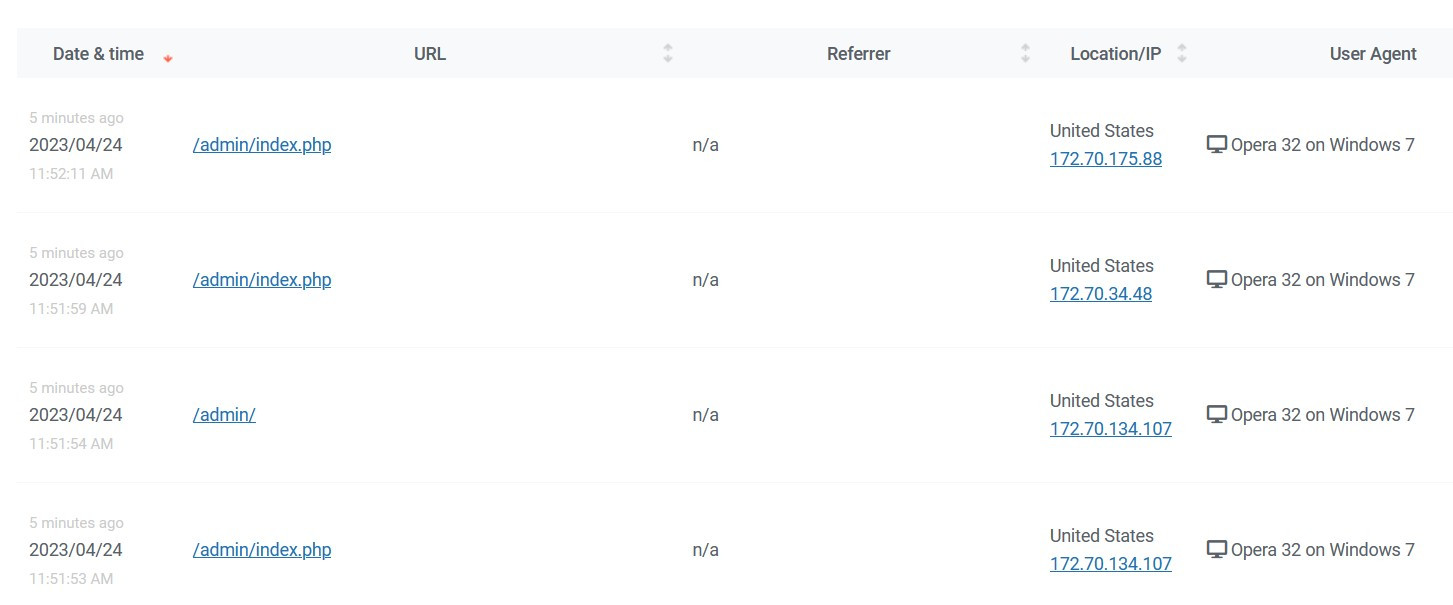The height and width of the screenshot is (605, 1453).
Task: Click red sort arrow beside Date & time
Action: [168, 59]
